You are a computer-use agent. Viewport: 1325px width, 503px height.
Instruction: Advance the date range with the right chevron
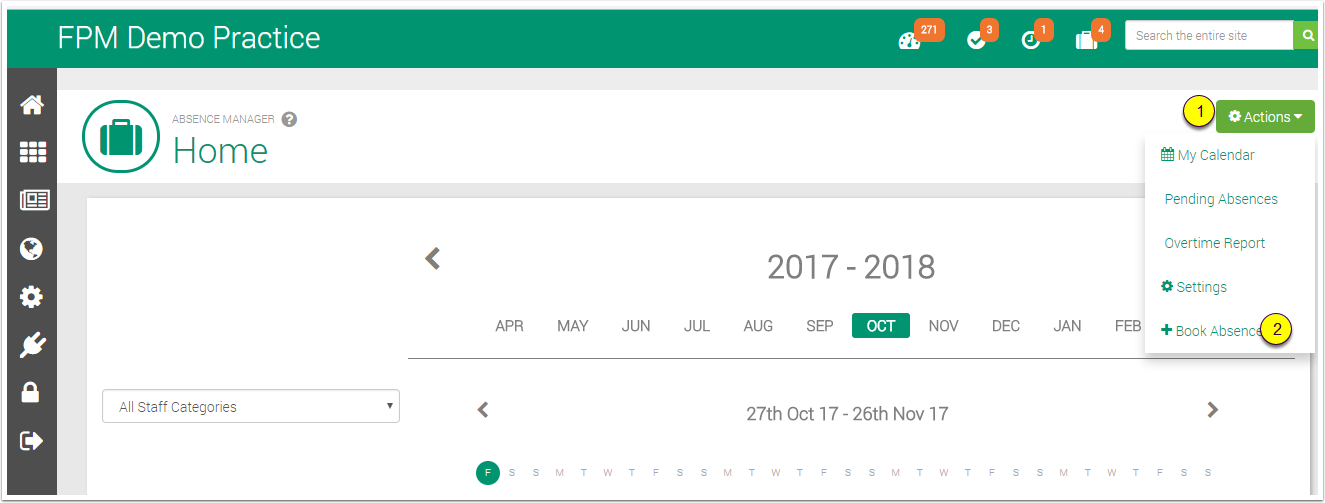pyautogui.click(x=1212, y=409)
